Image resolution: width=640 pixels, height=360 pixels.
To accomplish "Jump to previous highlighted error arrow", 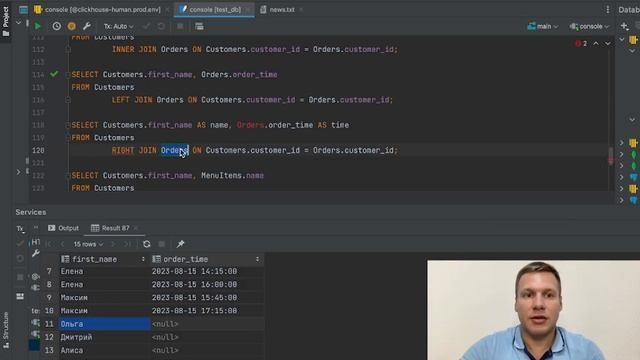I will [596, 43].
